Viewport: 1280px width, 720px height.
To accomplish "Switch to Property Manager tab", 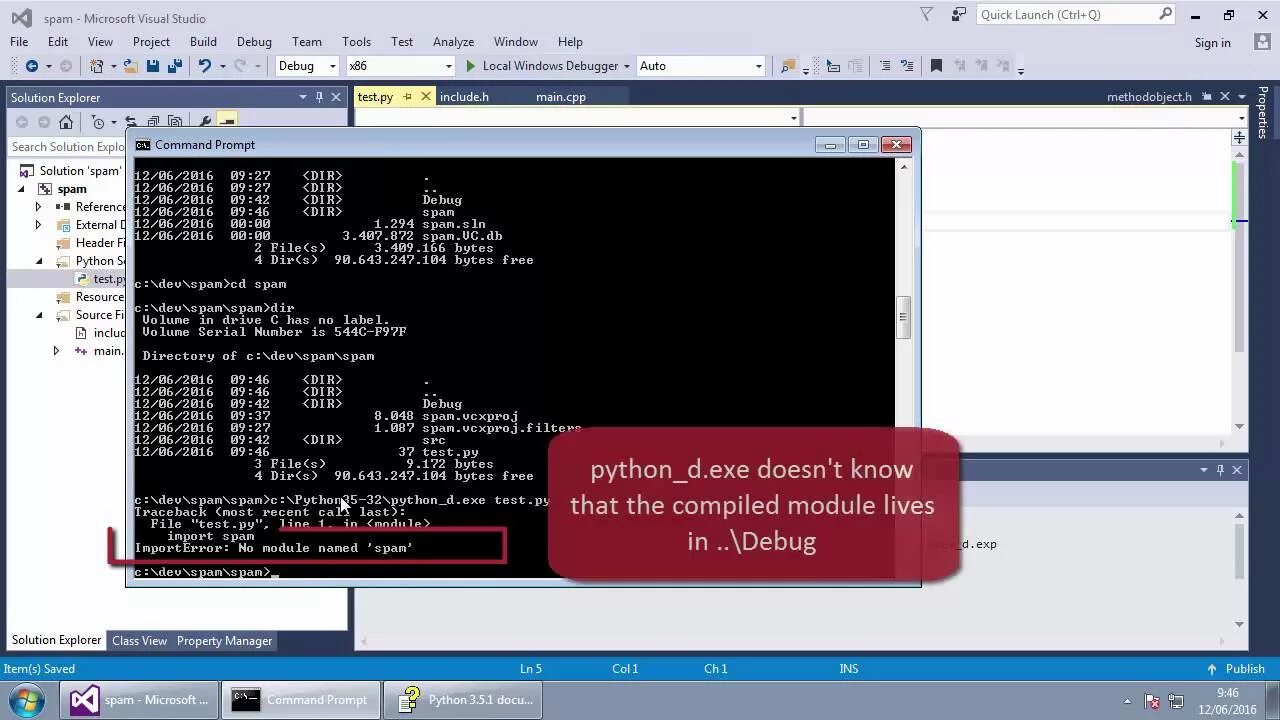I will click(x=224, y=641).
